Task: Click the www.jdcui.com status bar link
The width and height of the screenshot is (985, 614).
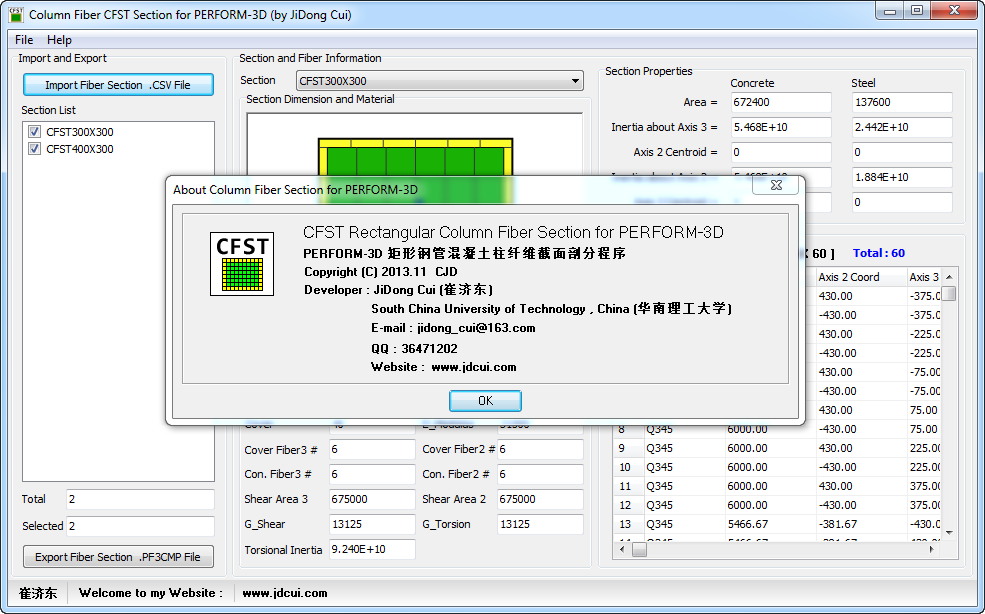Action: point(285,593)
